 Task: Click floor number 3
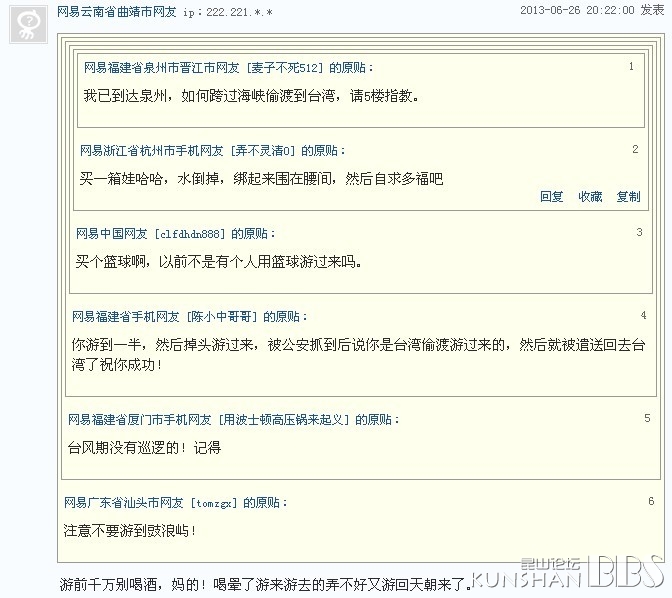639,232
